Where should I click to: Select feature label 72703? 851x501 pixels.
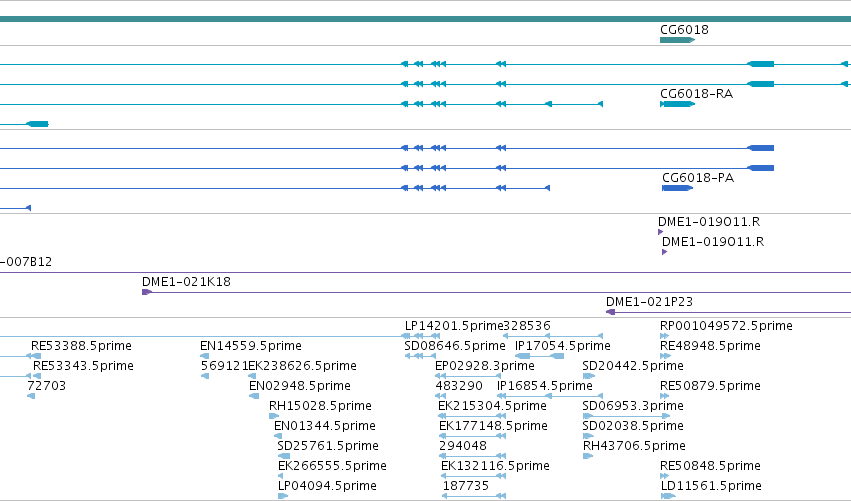point(47,386)
